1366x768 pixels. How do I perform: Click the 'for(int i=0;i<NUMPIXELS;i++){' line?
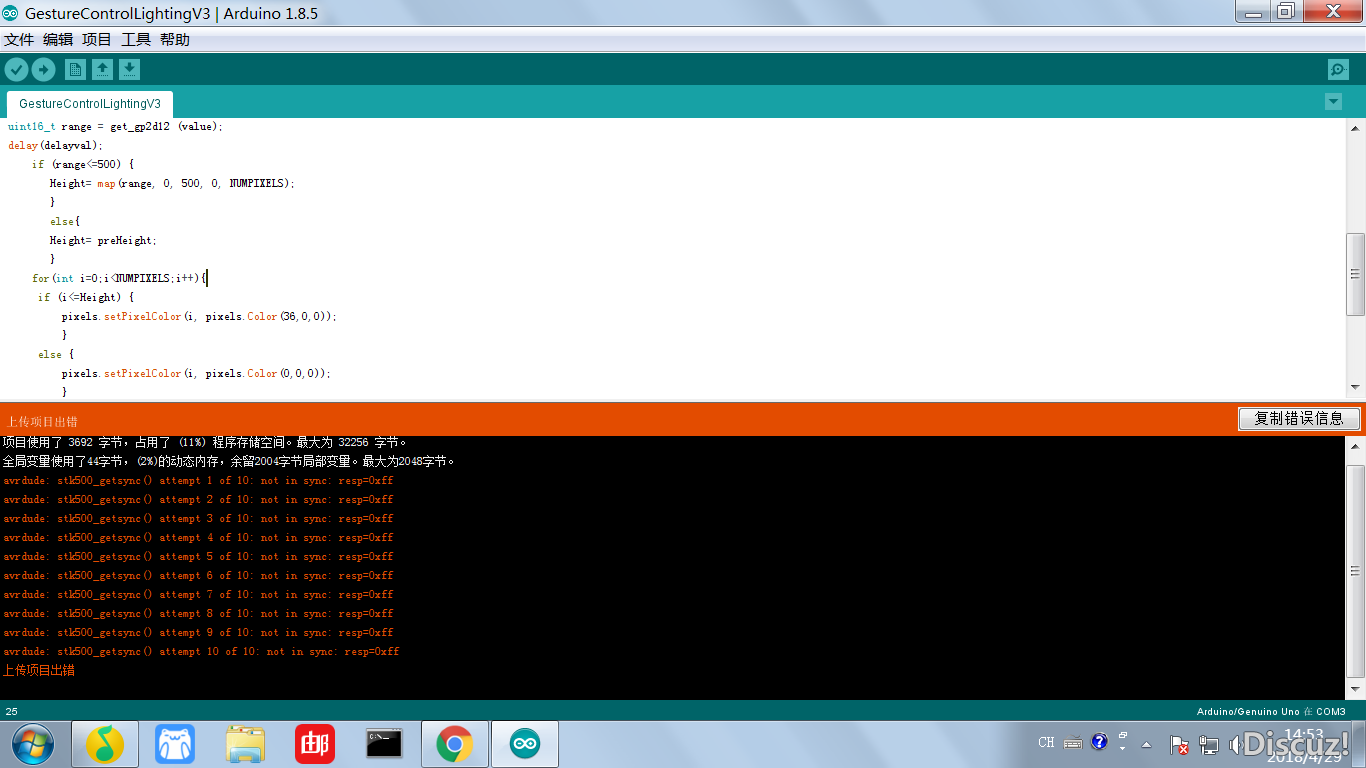point(119,278)
